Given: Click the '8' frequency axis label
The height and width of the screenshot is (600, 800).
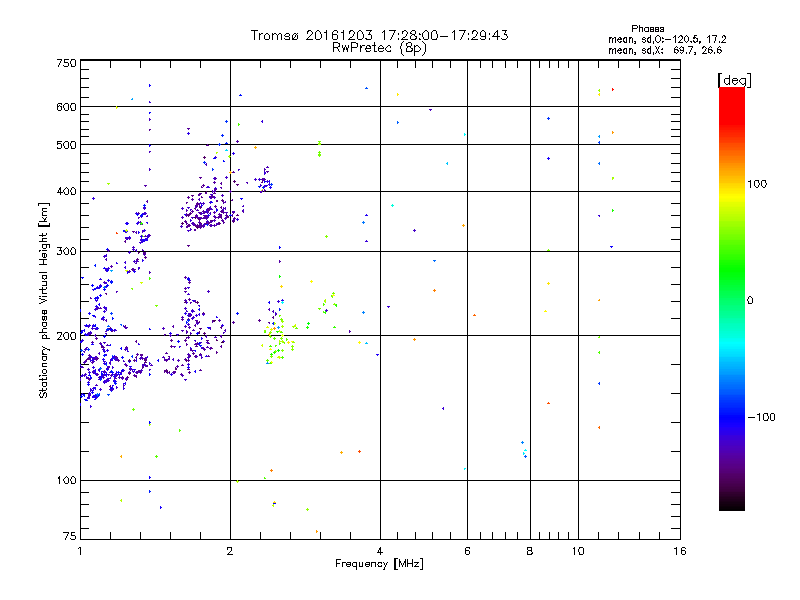Looking at the screenshot, I should pos(530,551).
